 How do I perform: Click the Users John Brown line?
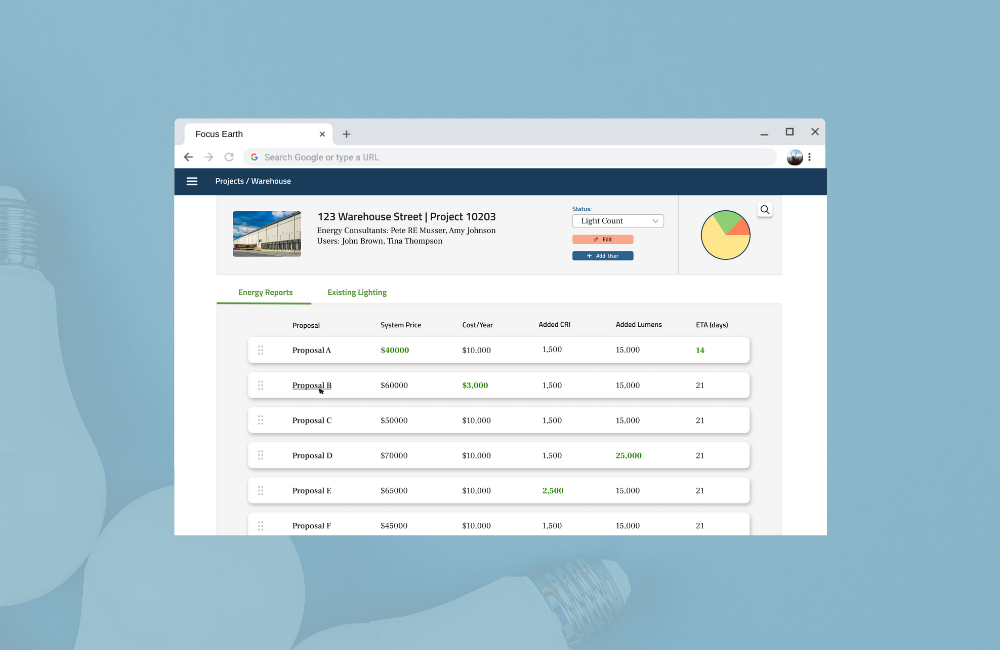point(379,241)
